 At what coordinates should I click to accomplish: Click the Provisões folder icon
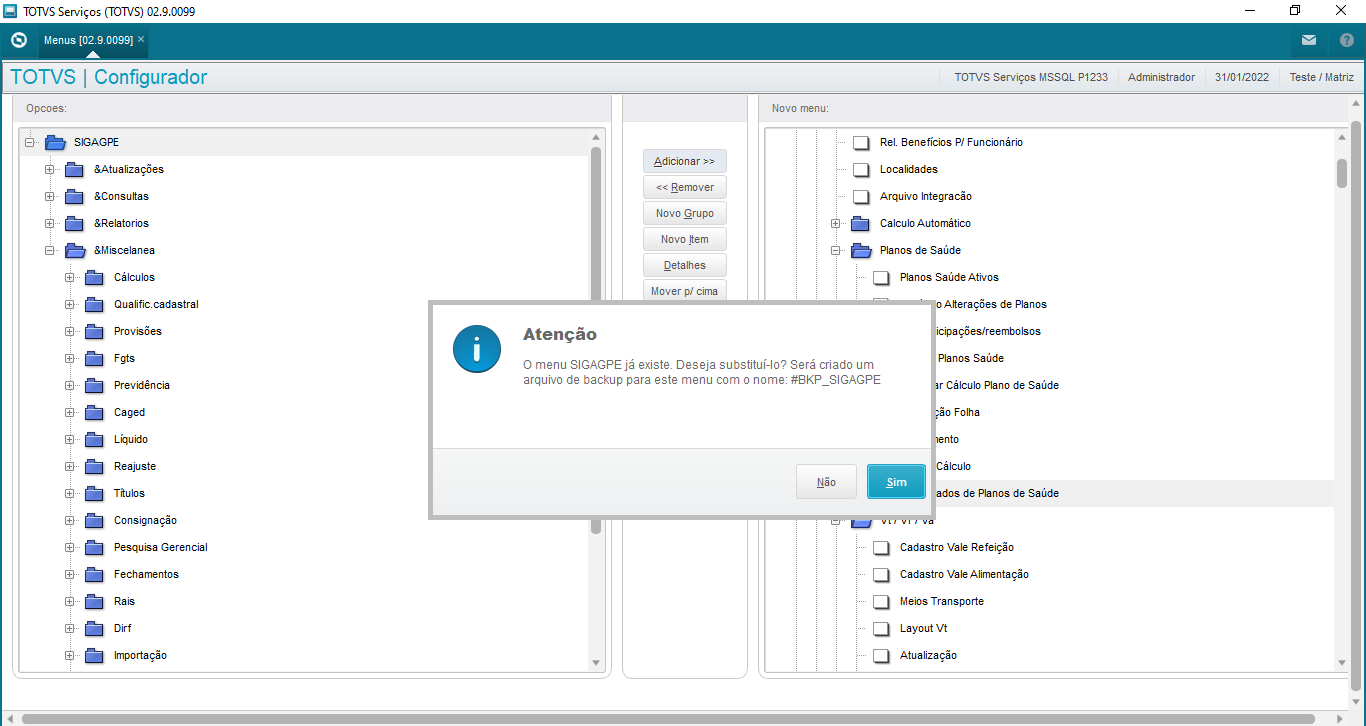click(x=95, y=331)
